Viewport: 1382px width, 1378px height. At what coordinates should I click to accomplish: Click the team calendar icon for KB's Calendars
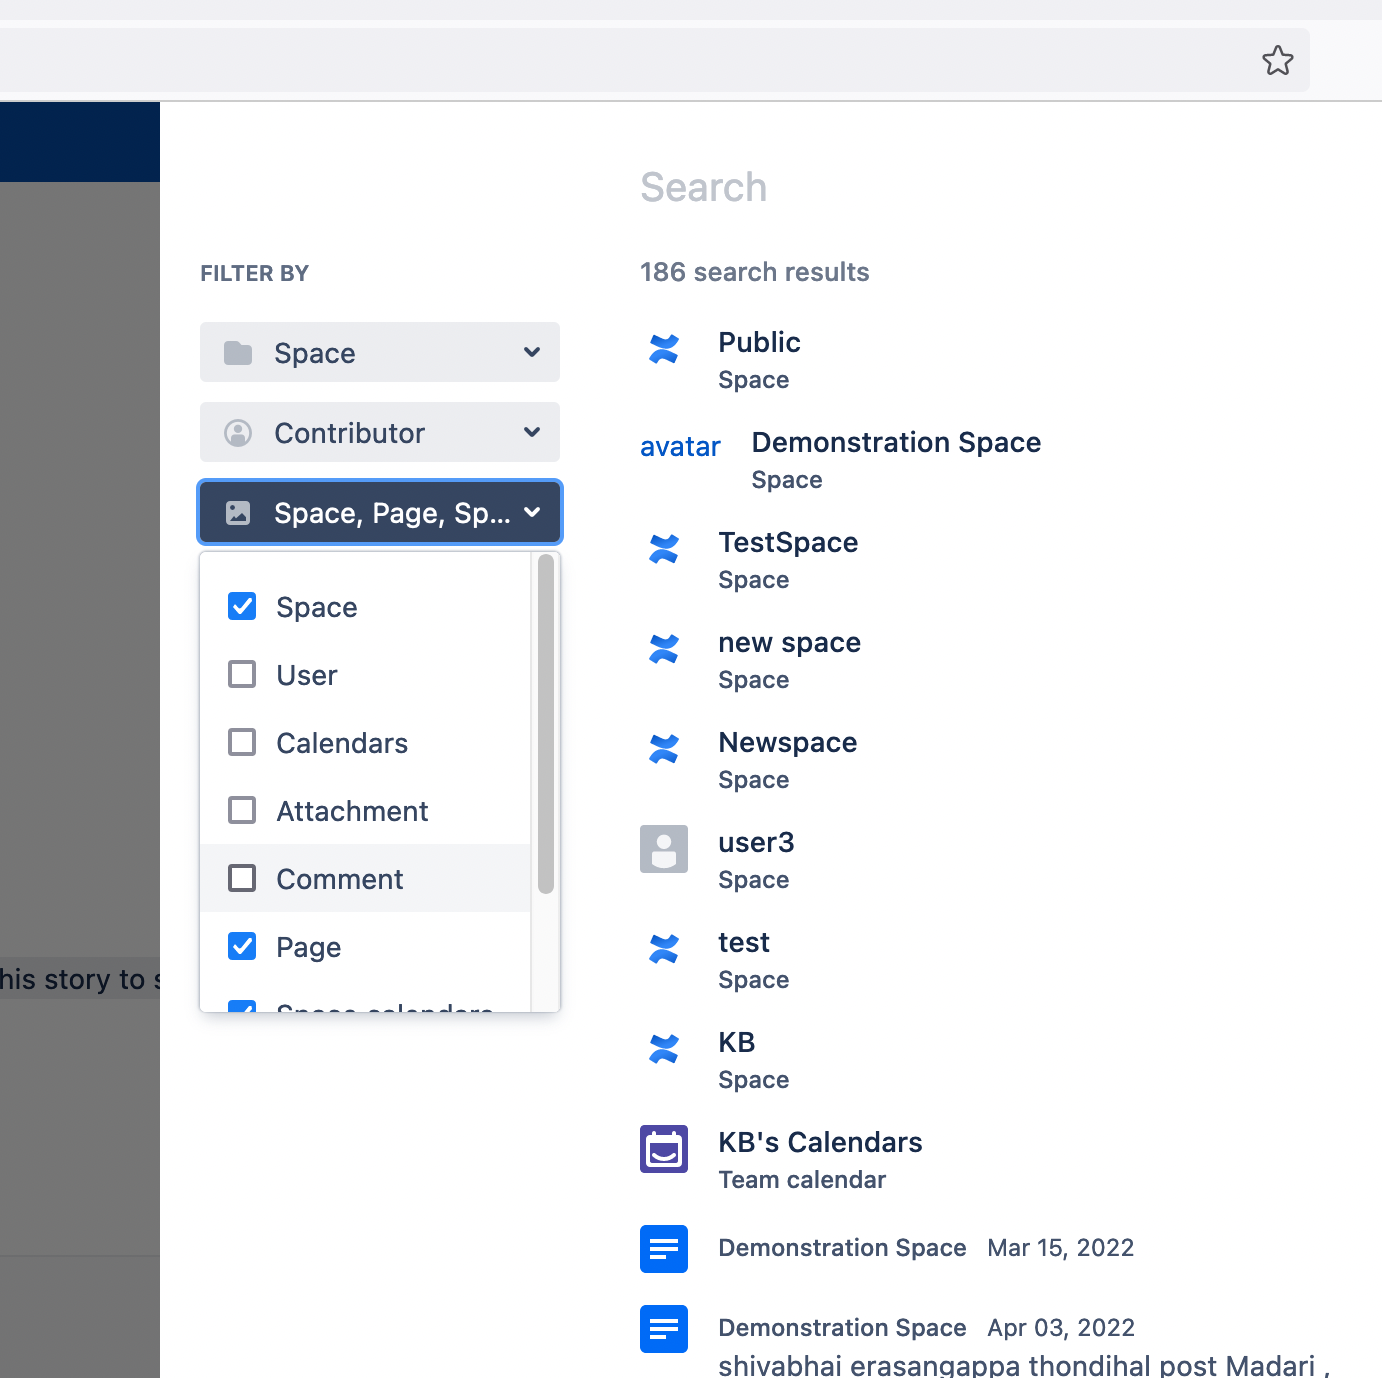click(x=663, y=1149)
